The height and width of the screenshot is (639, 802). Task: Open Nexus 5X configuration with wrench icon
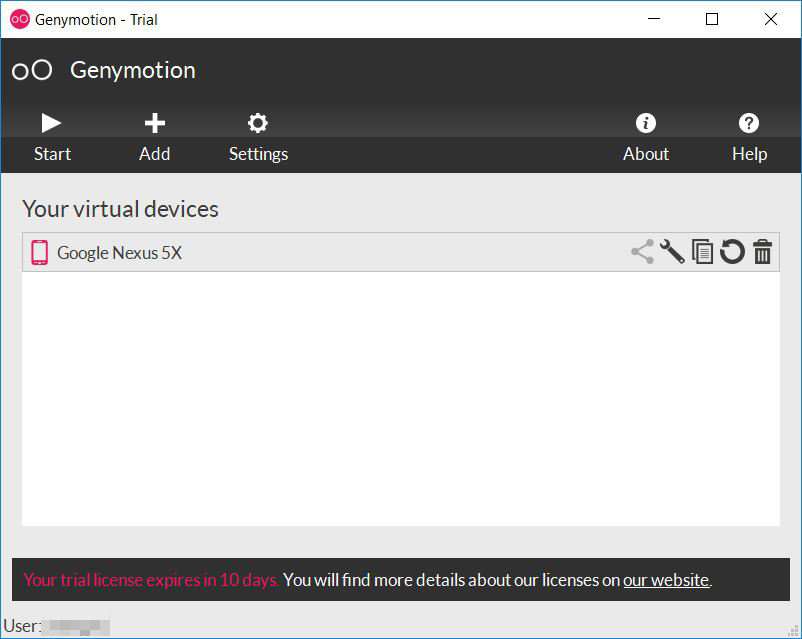[x=672, y=252]
